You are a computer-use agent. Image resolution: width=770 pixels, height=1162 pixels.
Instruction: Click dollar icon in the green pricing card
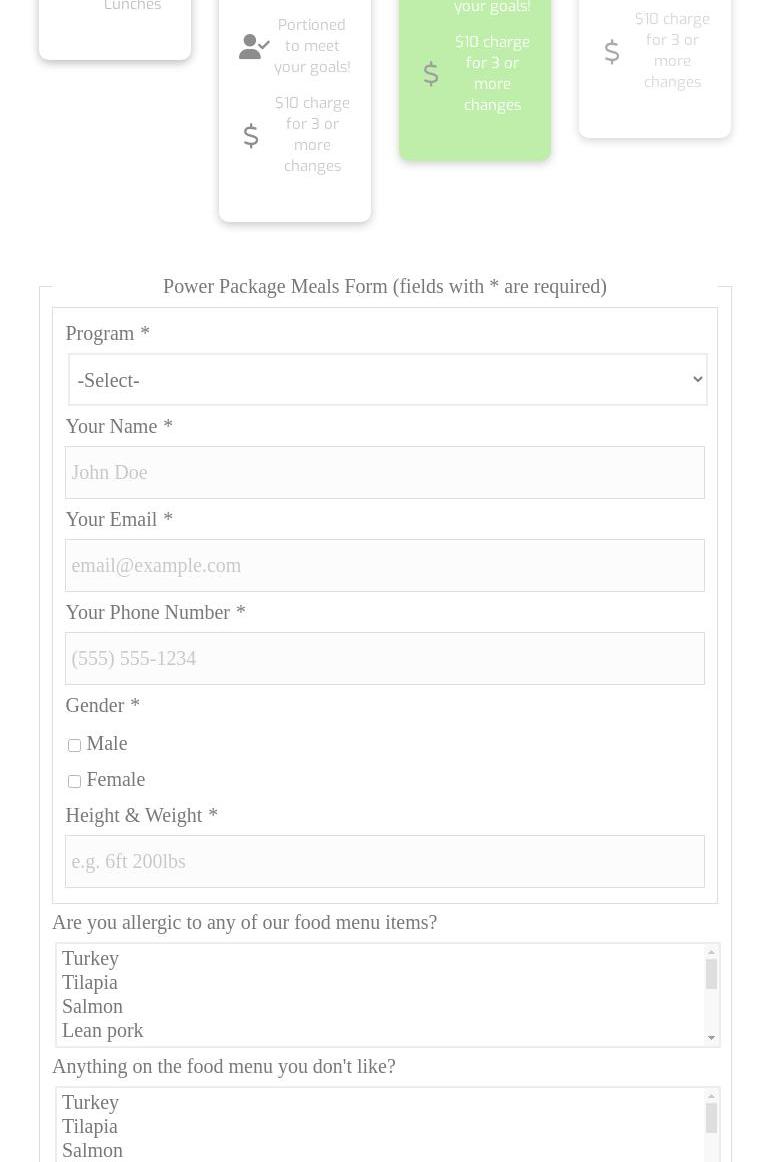(x=431, y=74)
